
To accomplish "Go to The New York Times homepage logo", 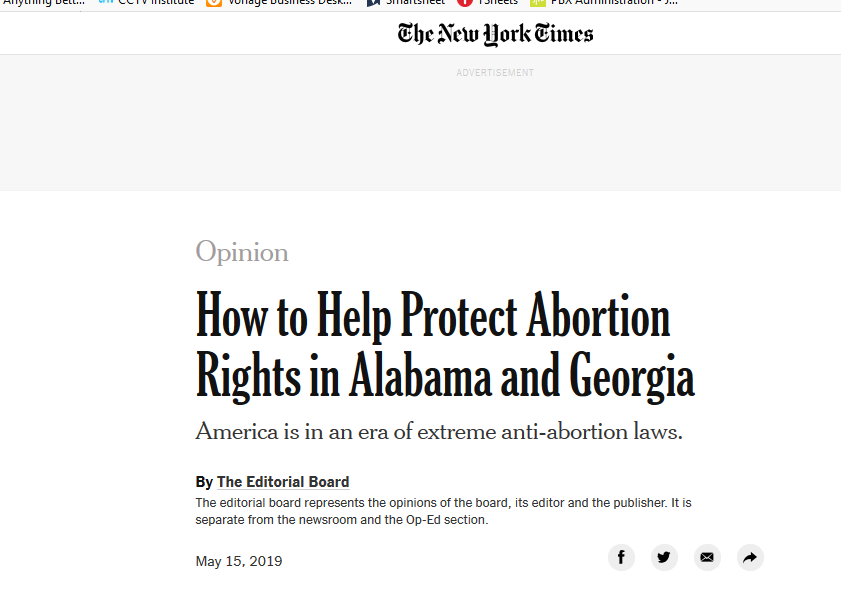I will pos(495,34).
